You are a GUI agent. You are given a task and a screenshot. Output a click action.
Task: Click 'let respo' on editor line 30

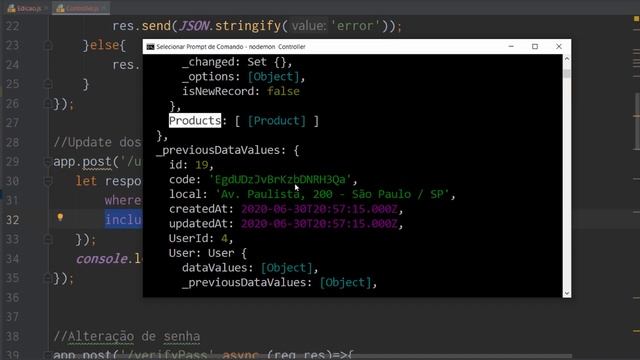point(109,181)
